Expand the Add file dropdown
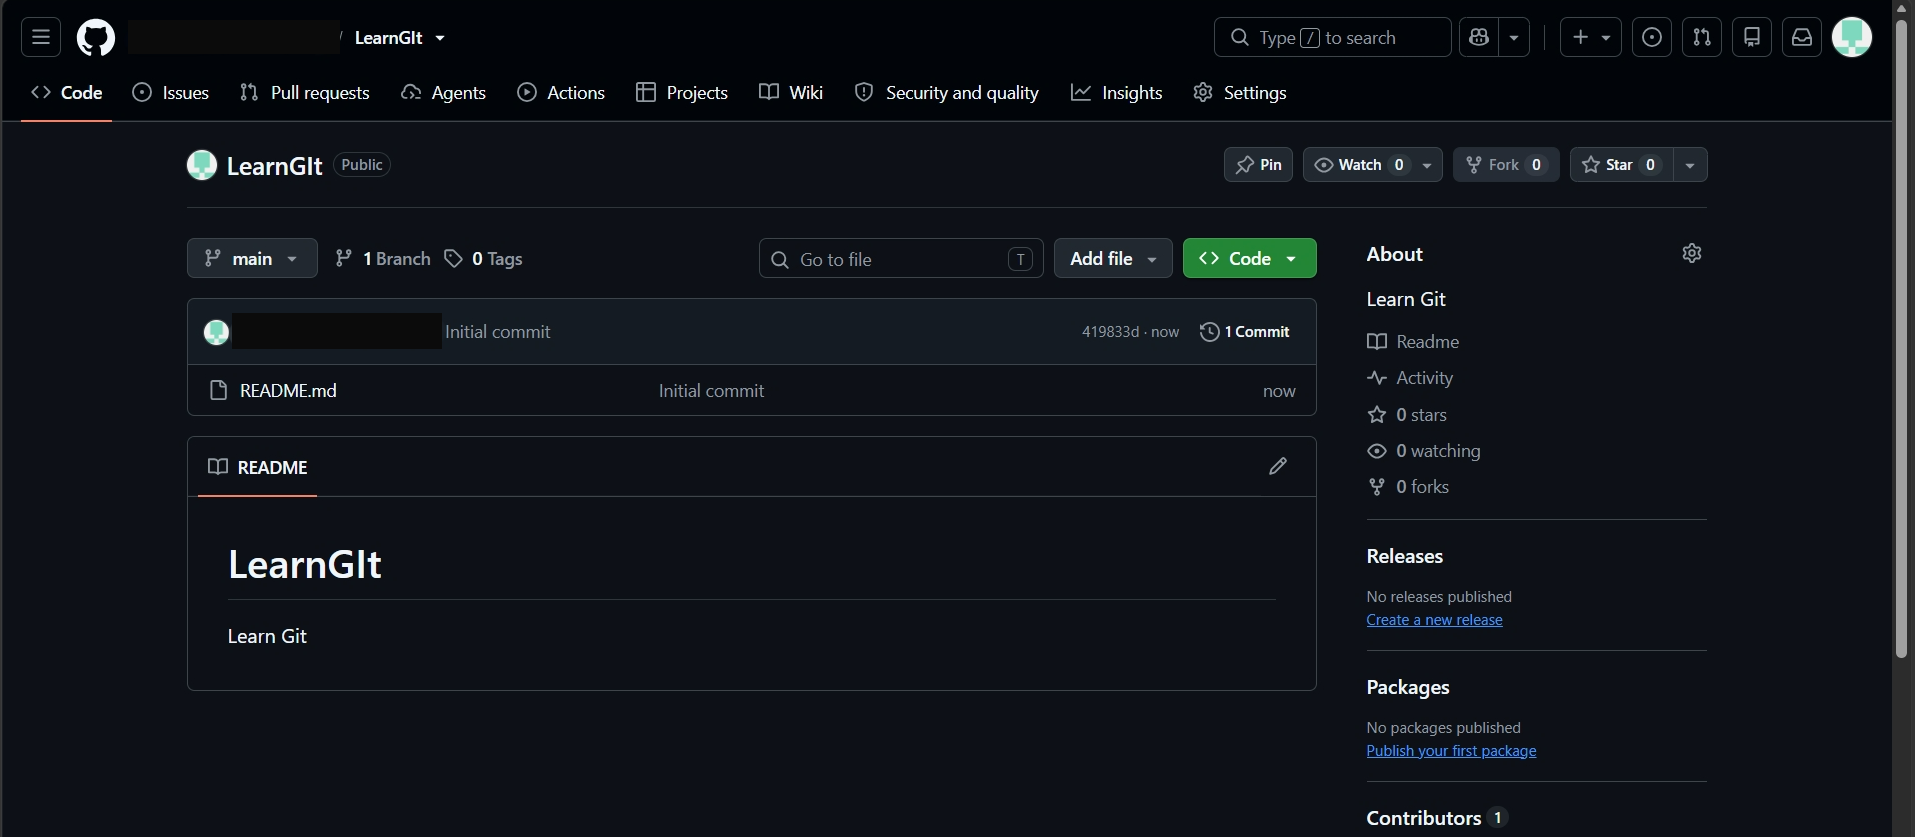This screenshot has width=1915, height=837. 1113,258
